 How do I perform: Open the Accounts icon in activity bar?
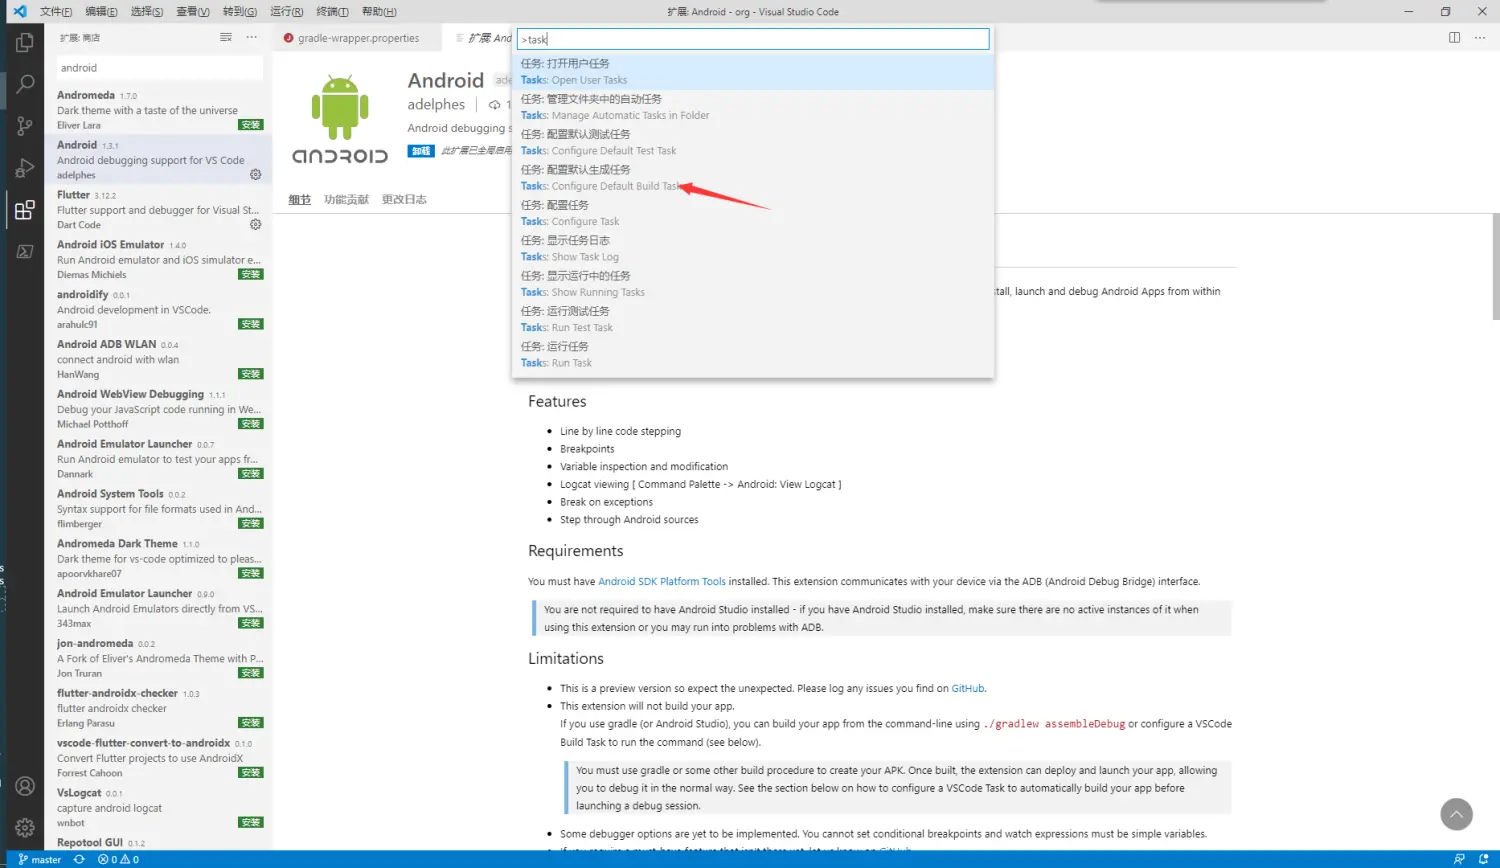25,786
